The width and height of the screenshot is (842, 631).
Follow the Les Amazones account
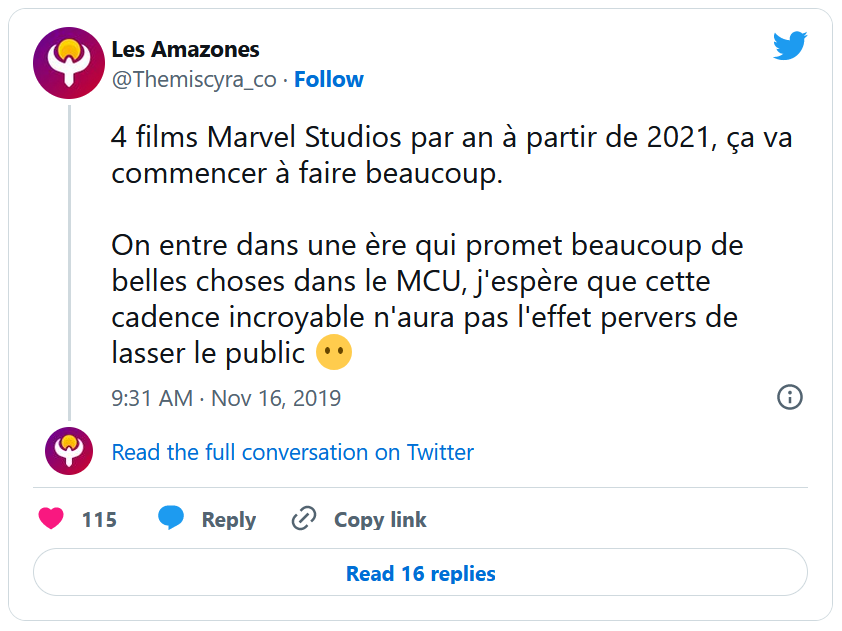point(328,79)
